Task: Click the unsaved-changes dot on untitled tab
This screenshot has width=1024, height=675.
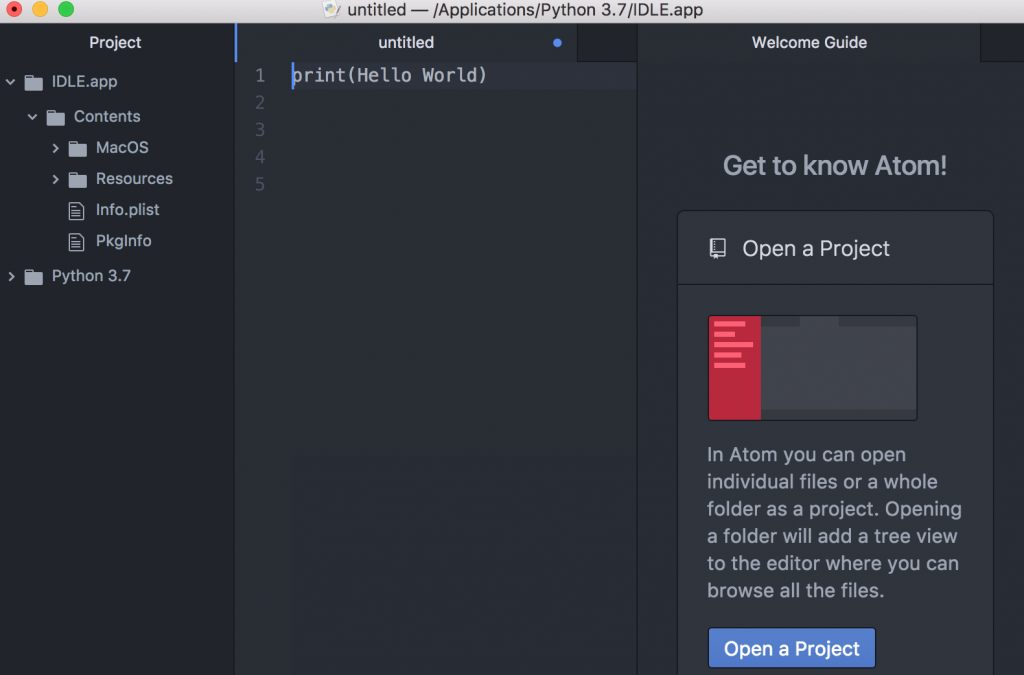Action: click(557, 43)
